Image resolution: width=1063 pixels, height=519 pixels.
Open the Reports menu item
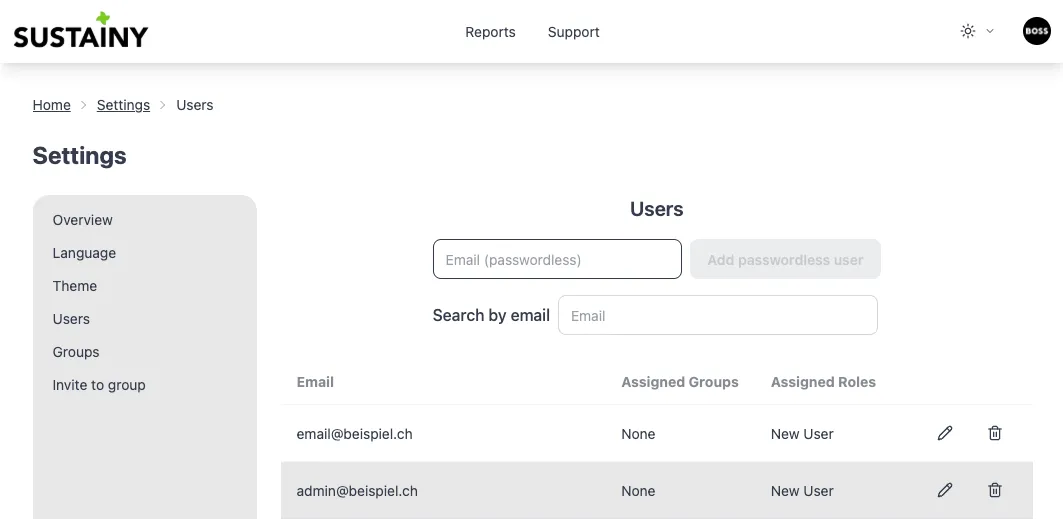(490, 32)
